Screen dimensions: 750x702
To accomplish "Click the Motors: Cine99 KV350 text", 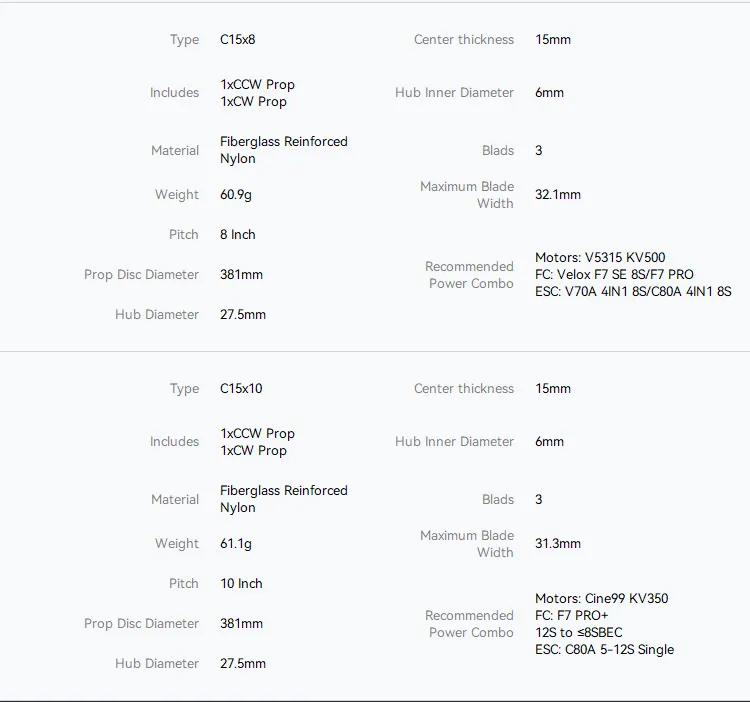I will coord(602,599).
